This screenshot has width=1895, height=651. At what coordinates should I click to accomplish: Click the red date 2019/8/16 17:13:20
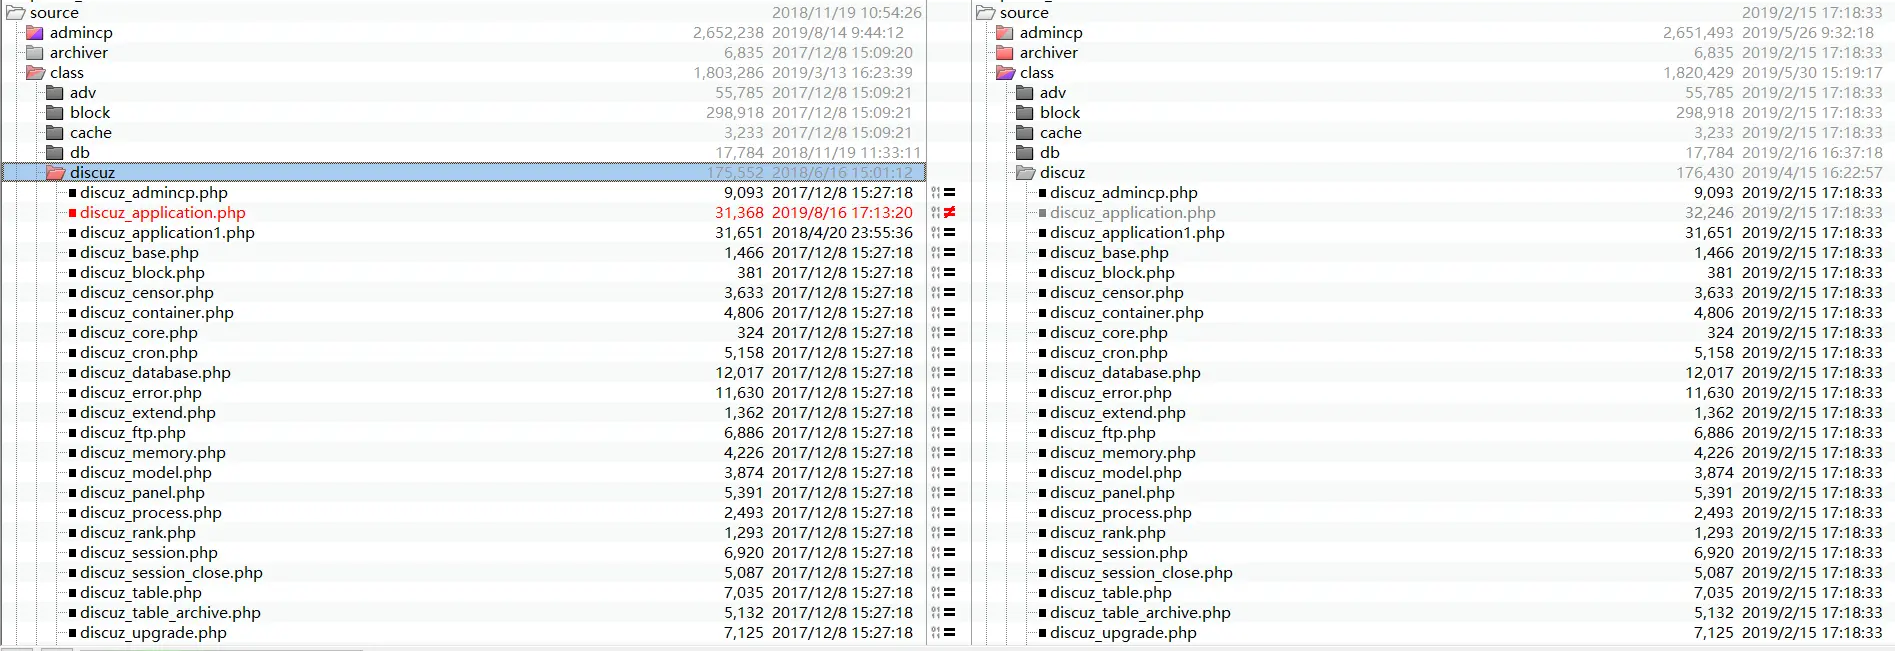click(x=842, y=213)
